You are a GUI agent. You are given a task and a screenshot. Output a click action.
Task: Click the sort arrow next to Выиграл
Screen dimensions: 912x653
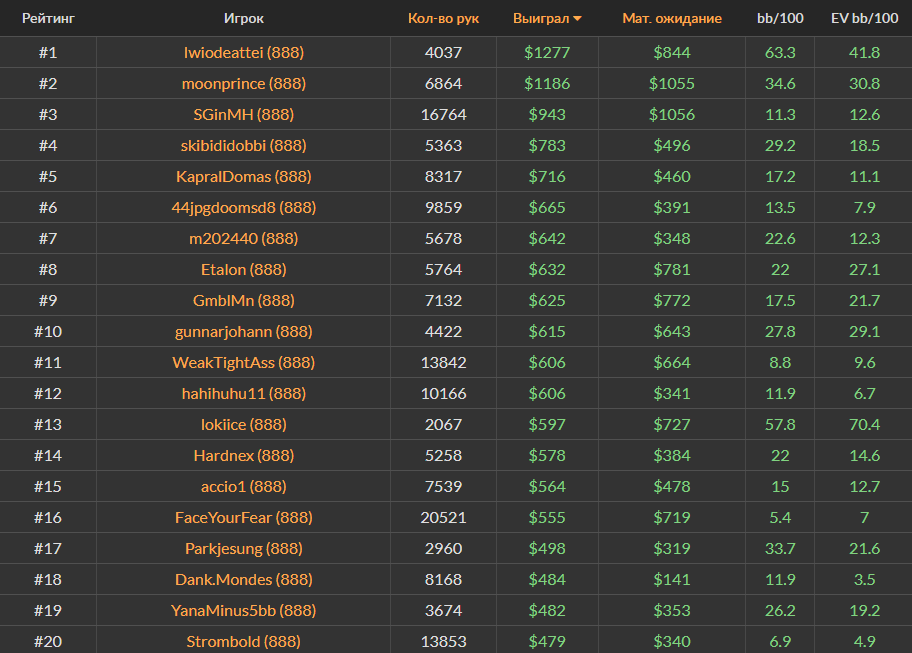(x=577, y=19)
